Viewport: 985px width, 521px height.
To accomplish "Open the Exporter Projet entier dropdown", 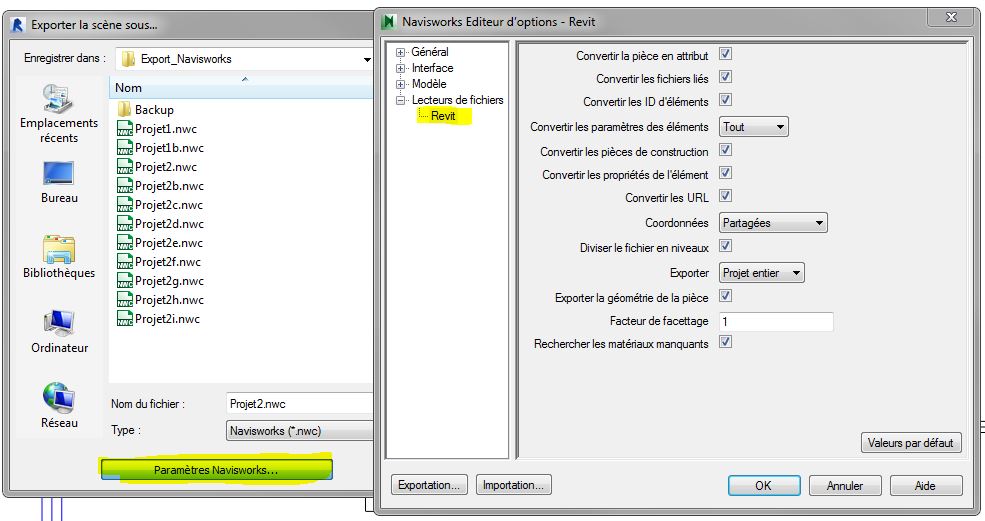I will click(x=762, y=272).
